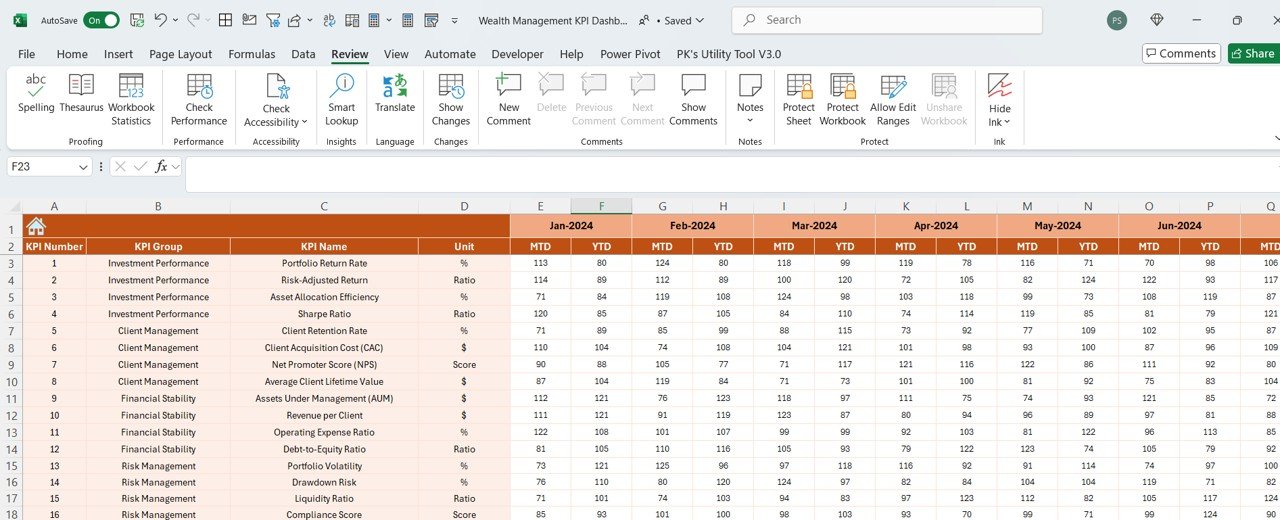1280x520 pixels.
Task: Click the Excel app icon in title bar
Action: [x=20, y=20]
